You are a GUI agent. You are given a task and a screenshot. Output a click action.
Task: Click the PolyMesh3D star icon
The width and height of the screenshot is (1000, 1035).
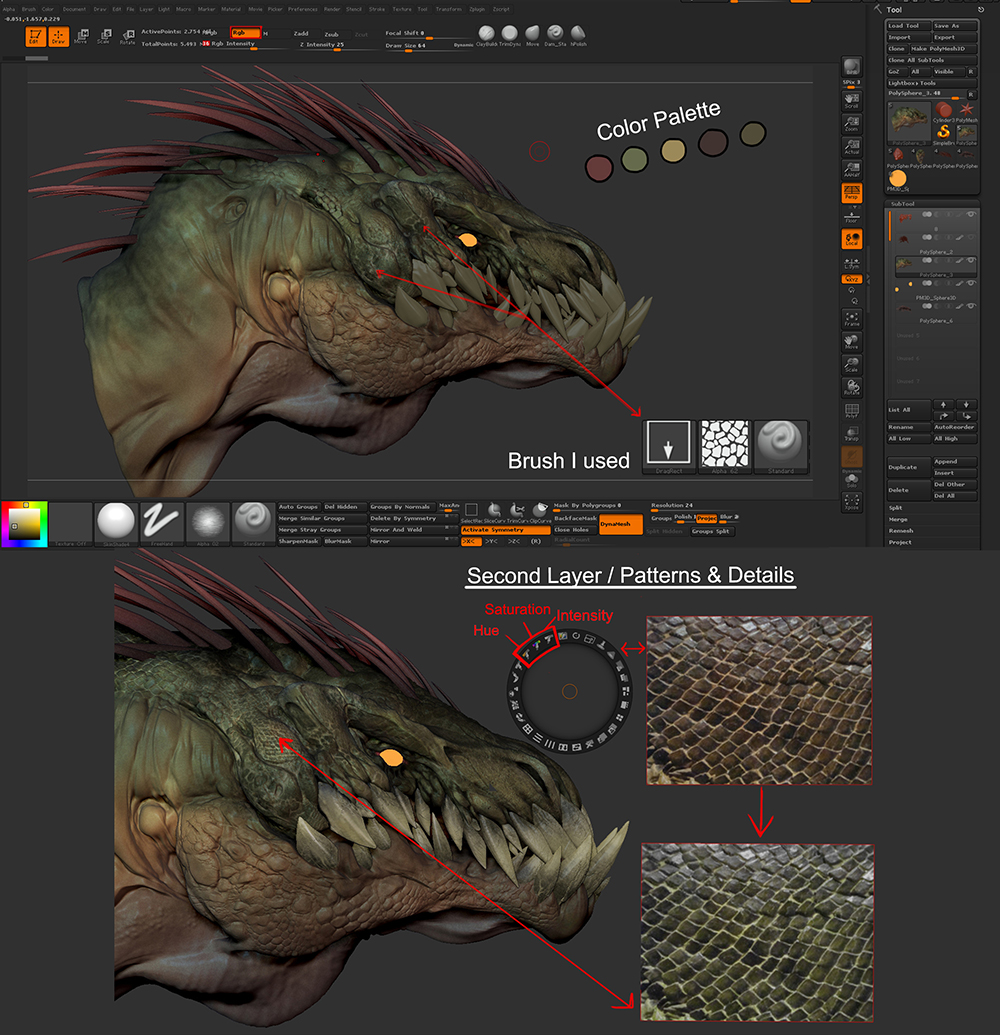[967, 110]
